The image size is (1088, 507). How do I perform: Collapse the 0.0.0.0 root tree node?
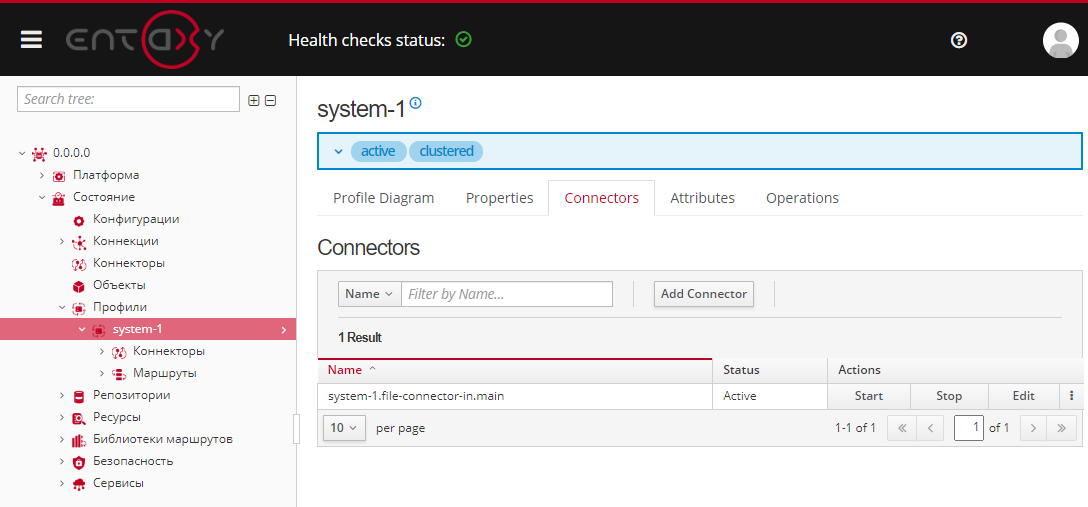coord(22,153)
